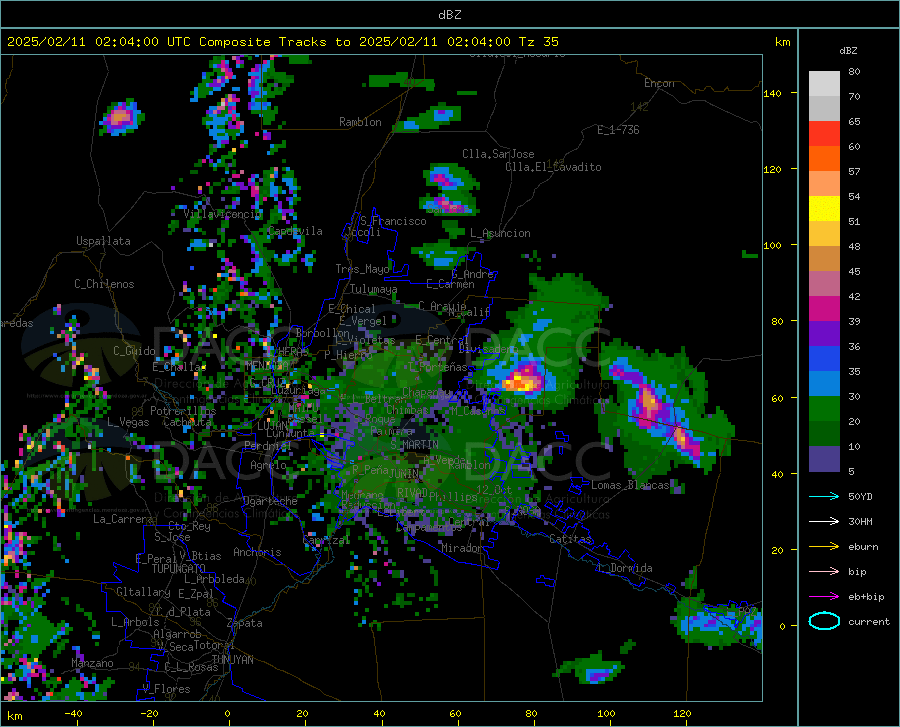Screen dimensions: 900x727
Task: Click the cyan 50YD track arrow in legend
Action: [x=824, y=496]
